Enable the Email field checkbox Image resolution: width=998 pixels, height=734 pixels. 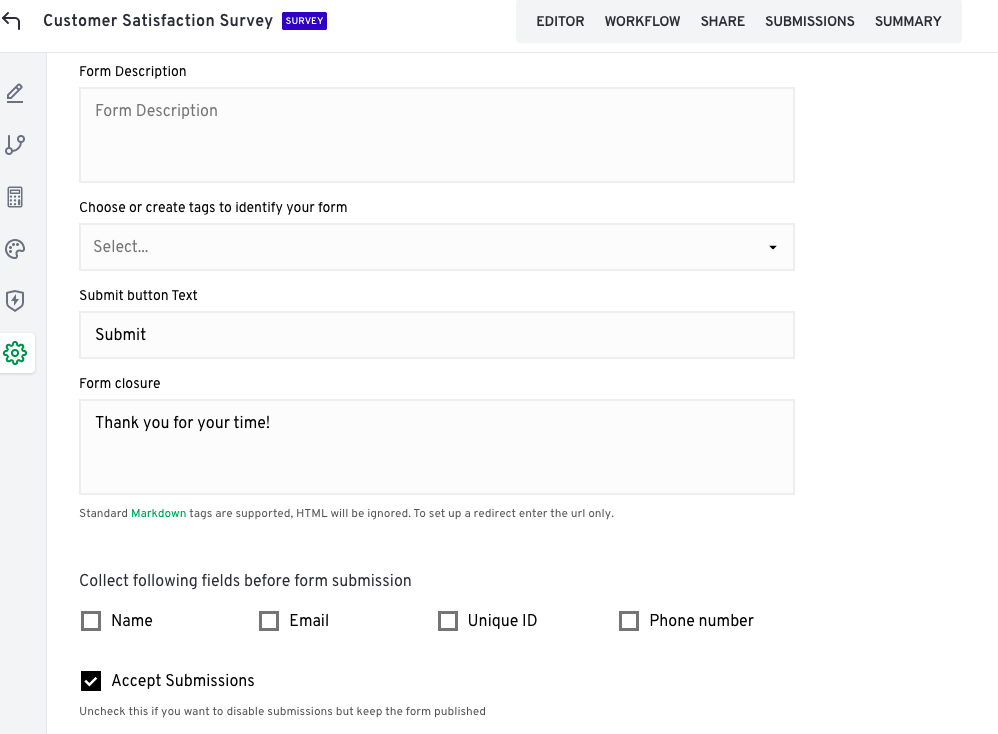[x=269, y=621]
